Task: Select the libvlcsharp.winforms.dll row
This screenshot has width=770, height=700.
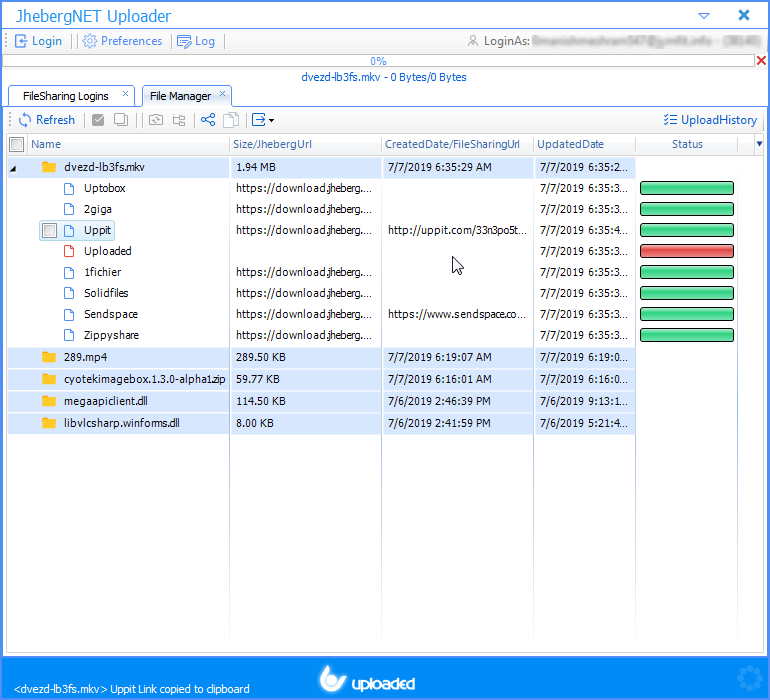Action: [321, 423]
